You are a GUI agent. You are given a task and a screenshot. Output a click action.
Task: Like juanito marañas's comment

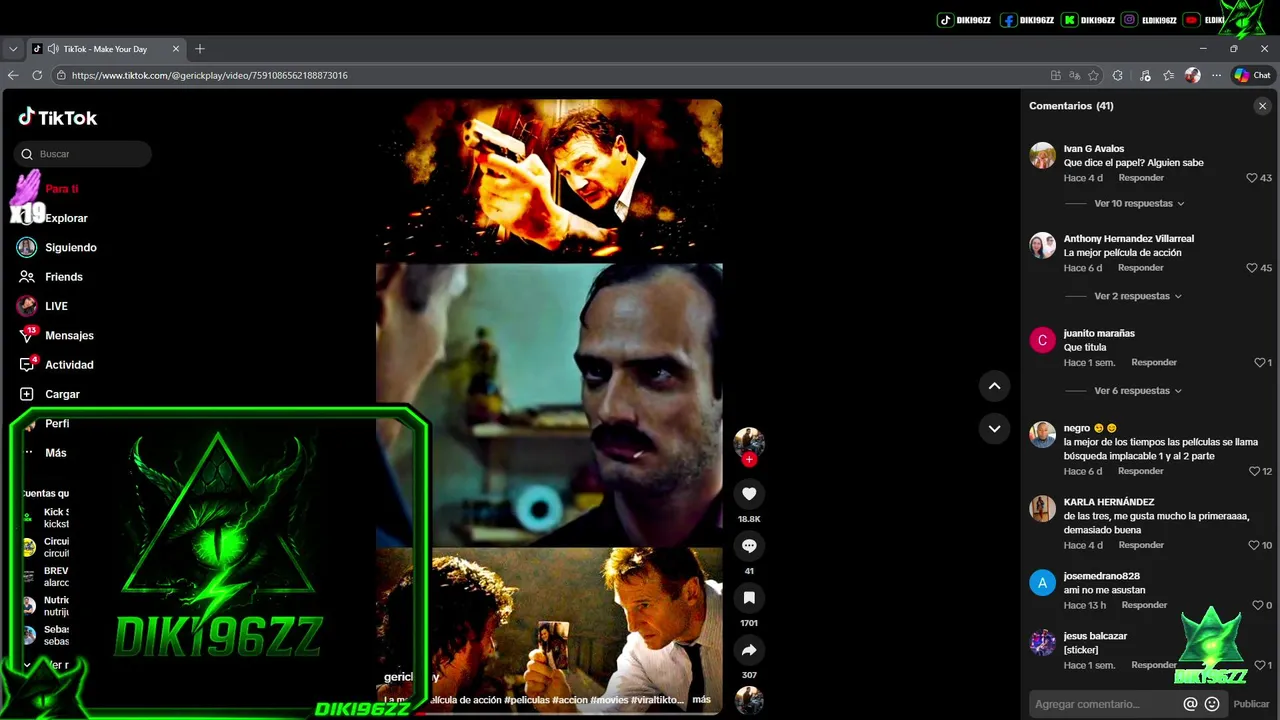1260,363
